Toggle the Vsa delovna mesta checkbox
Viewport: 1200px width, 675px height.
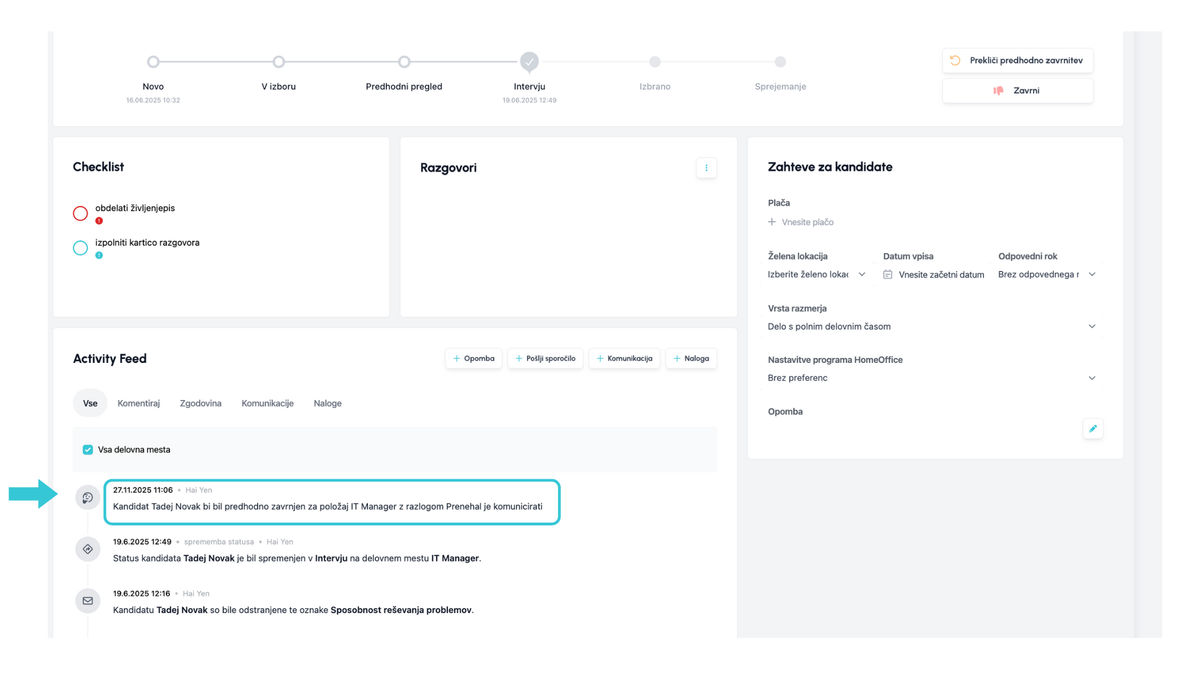[x=88, y=450]
